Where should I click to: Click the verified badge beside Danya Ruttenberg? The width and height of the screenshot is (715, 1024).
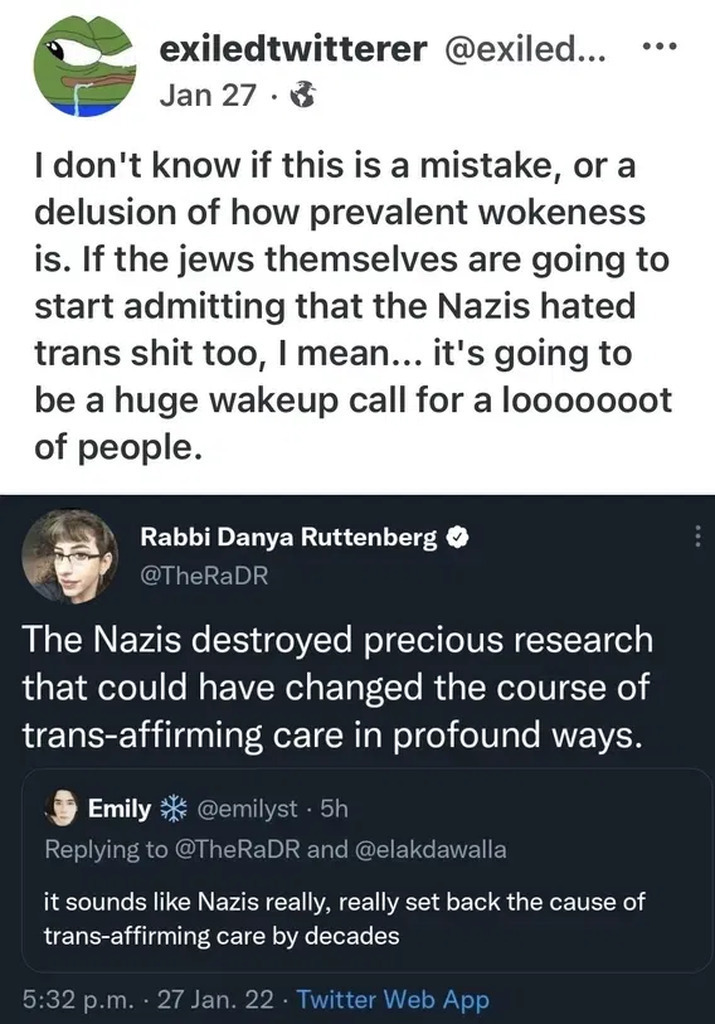coord(455,538)
